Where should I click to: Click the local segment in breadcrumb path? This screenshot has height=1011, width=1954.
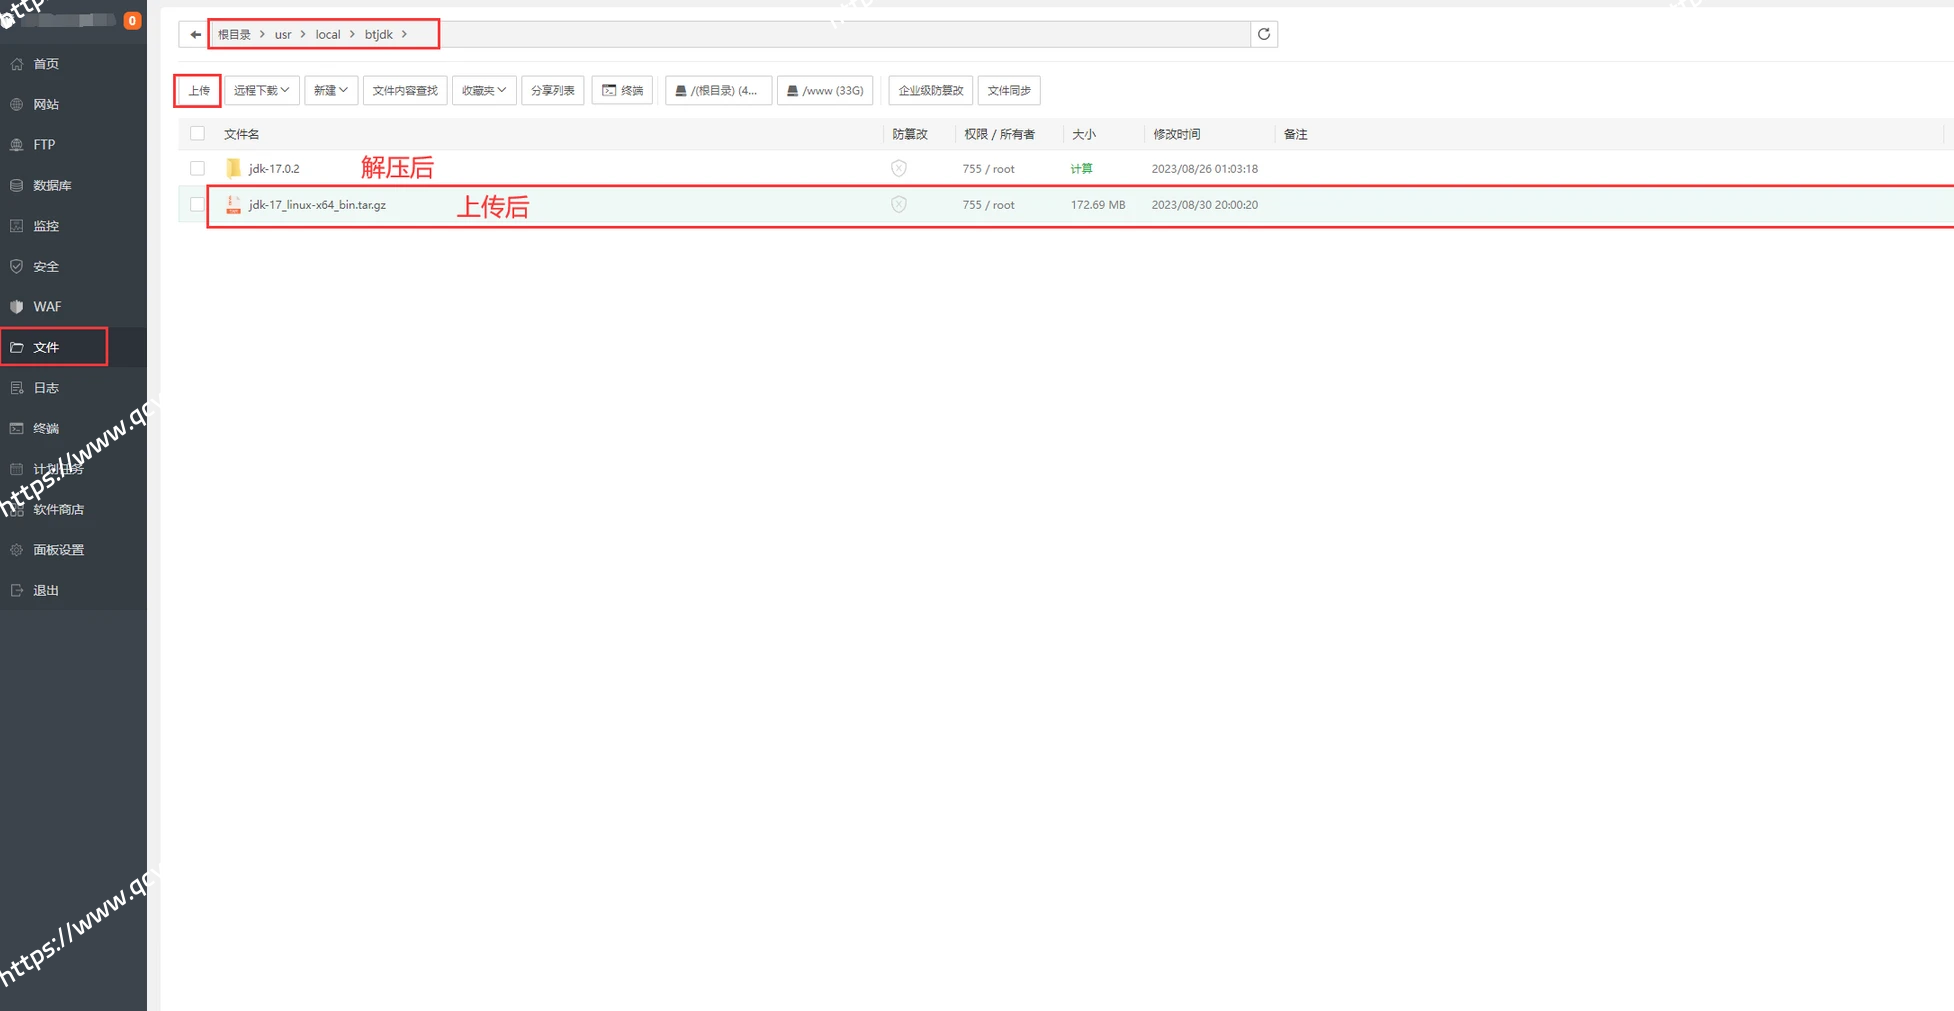(328, 34)
